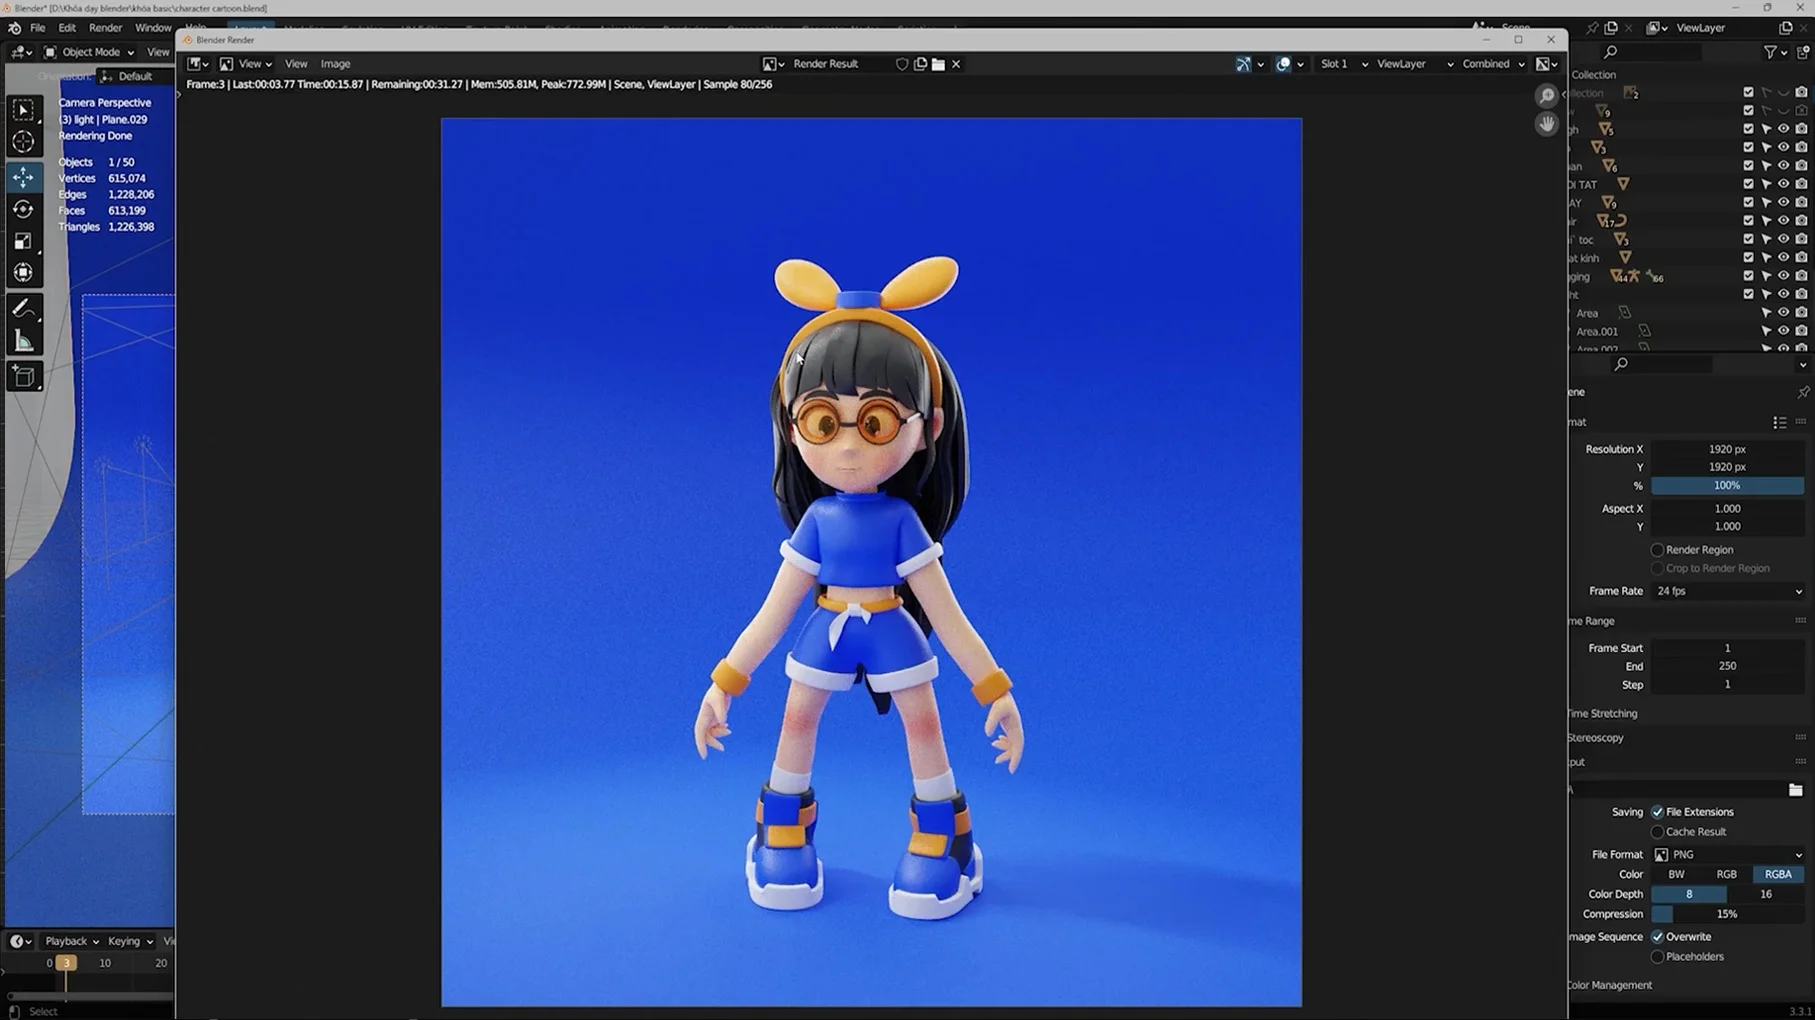Click the zoom magnifier gizmo in render window
The width and height of the screenshot is (1815, 1020).
(1547, 96)
